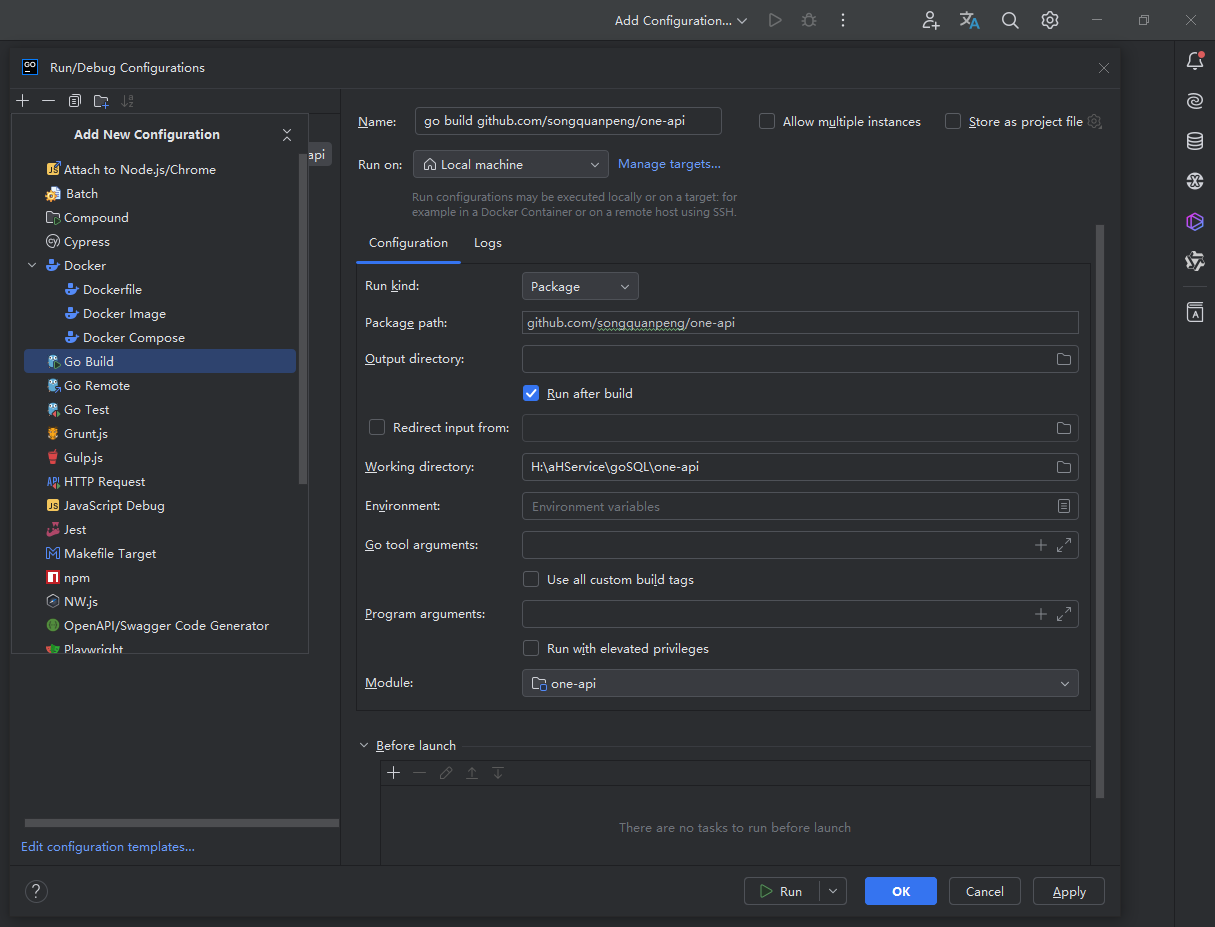Open the Module one-api dropdown

pos(799,684)
